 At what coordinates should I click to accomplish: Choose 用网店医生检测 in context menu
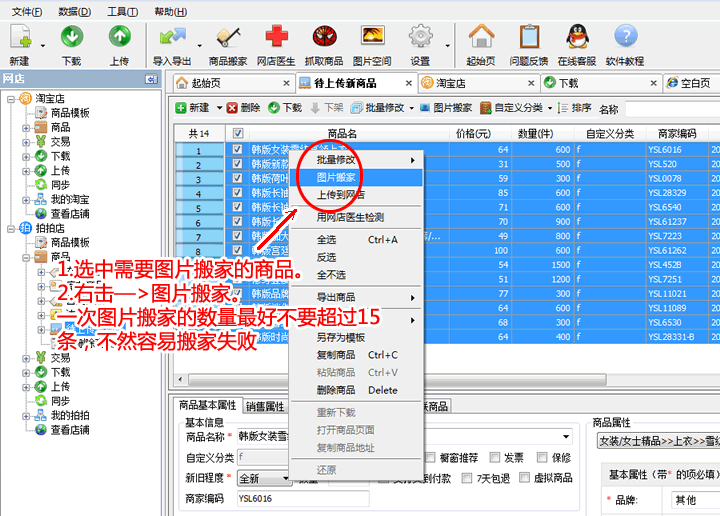(x=356, y=217)
